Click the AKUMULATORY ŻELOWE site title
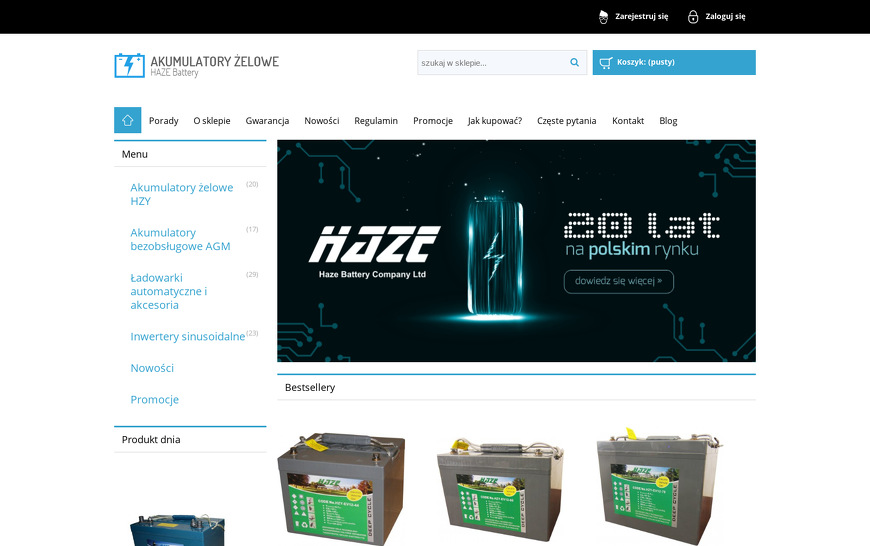This screenshot has width=870, height=546. tap(215, 61)
